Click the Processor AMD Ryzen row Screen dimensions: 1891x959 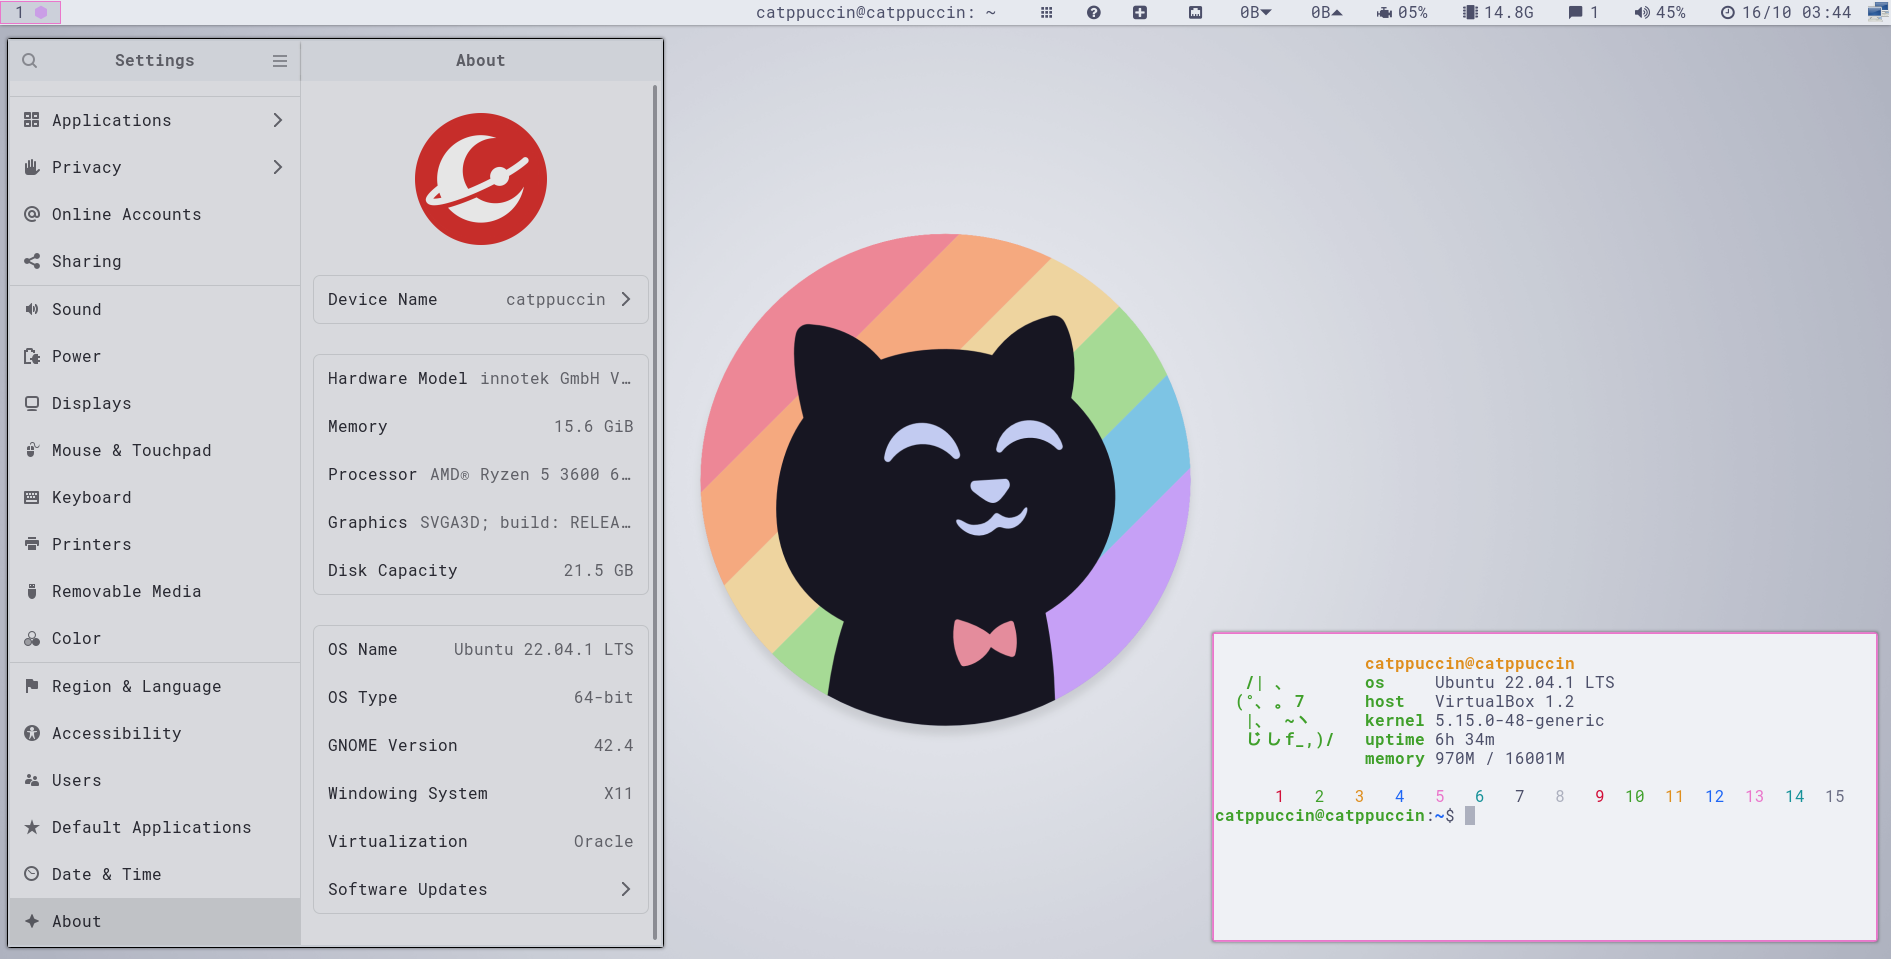click(x=481, y=474)
